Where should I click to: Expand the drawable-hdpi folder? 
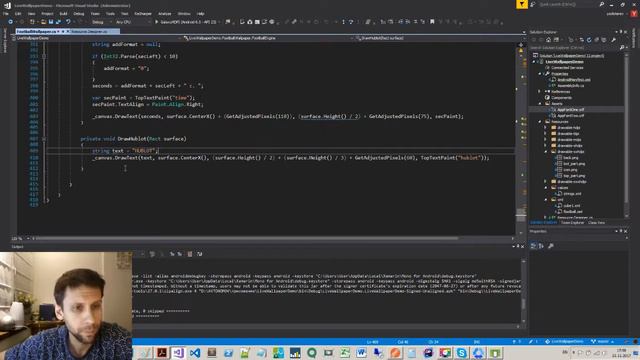546,128
